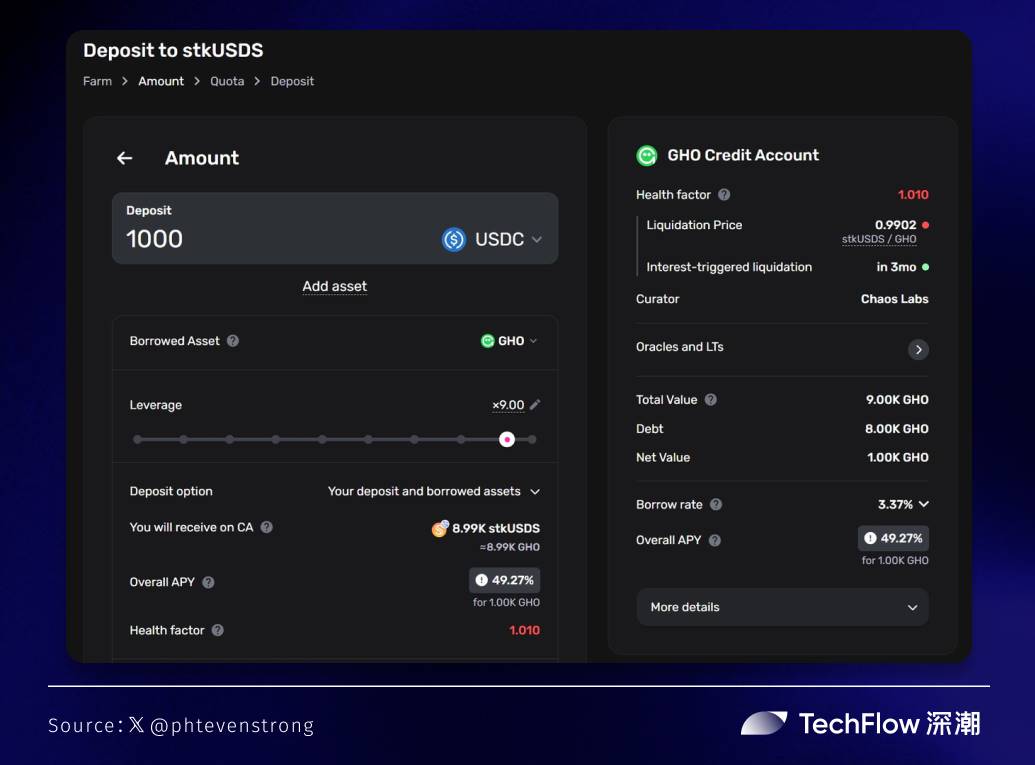Click the Oracles and LTs label
Image resolution: width=1035 pixels, height=765 pixels.
point(680,347)
